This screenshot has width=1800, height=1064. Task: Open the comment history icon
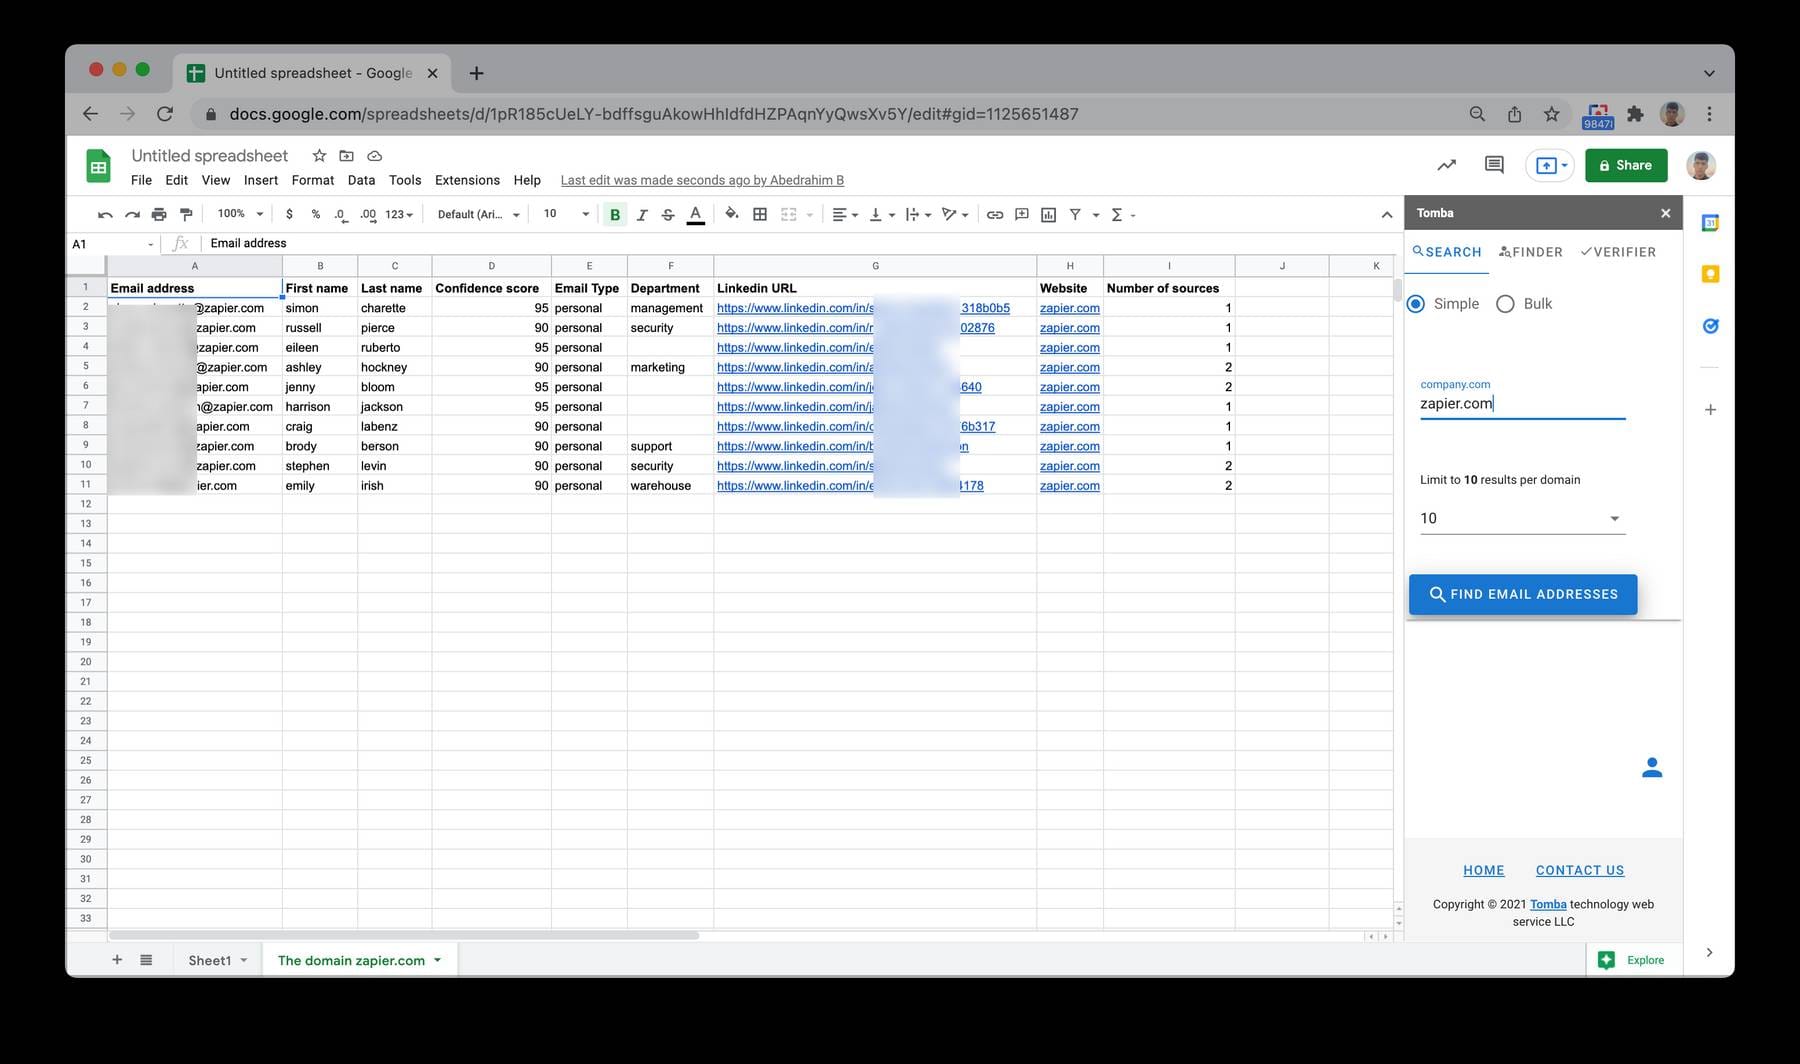click(1494, 165)
